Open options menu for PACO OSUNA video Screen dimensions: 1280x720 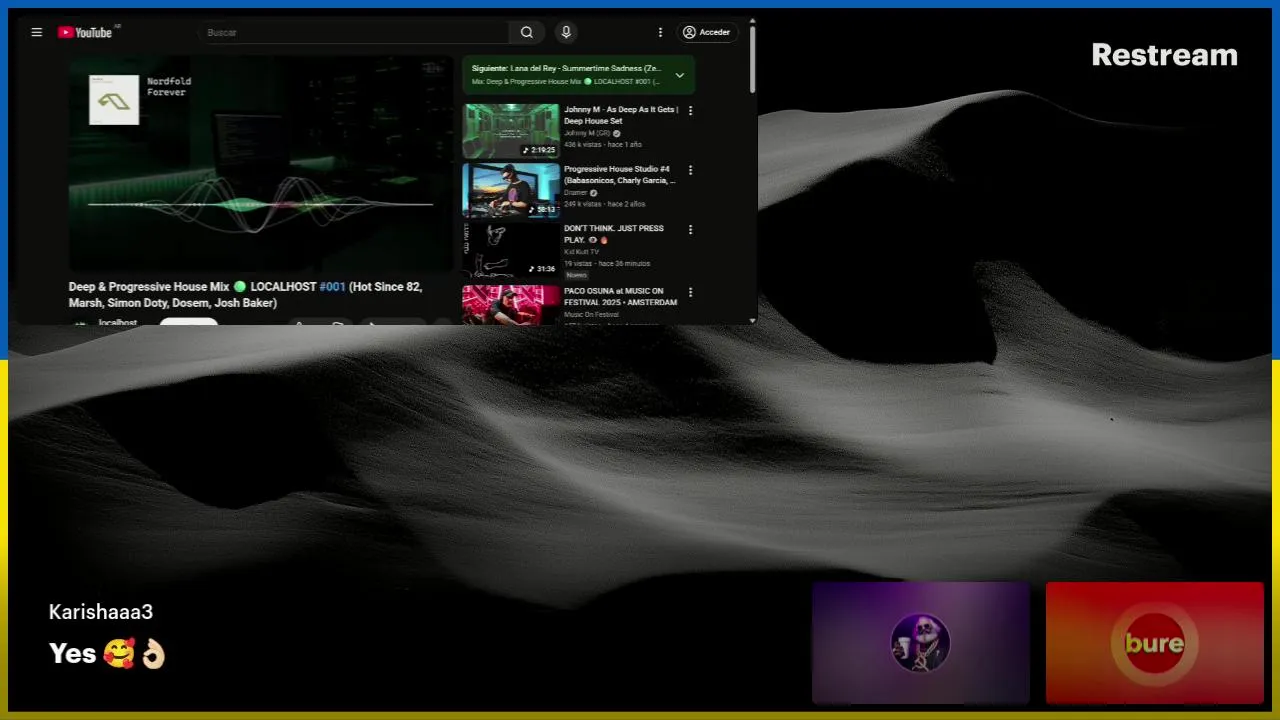(x=690, y=292)
